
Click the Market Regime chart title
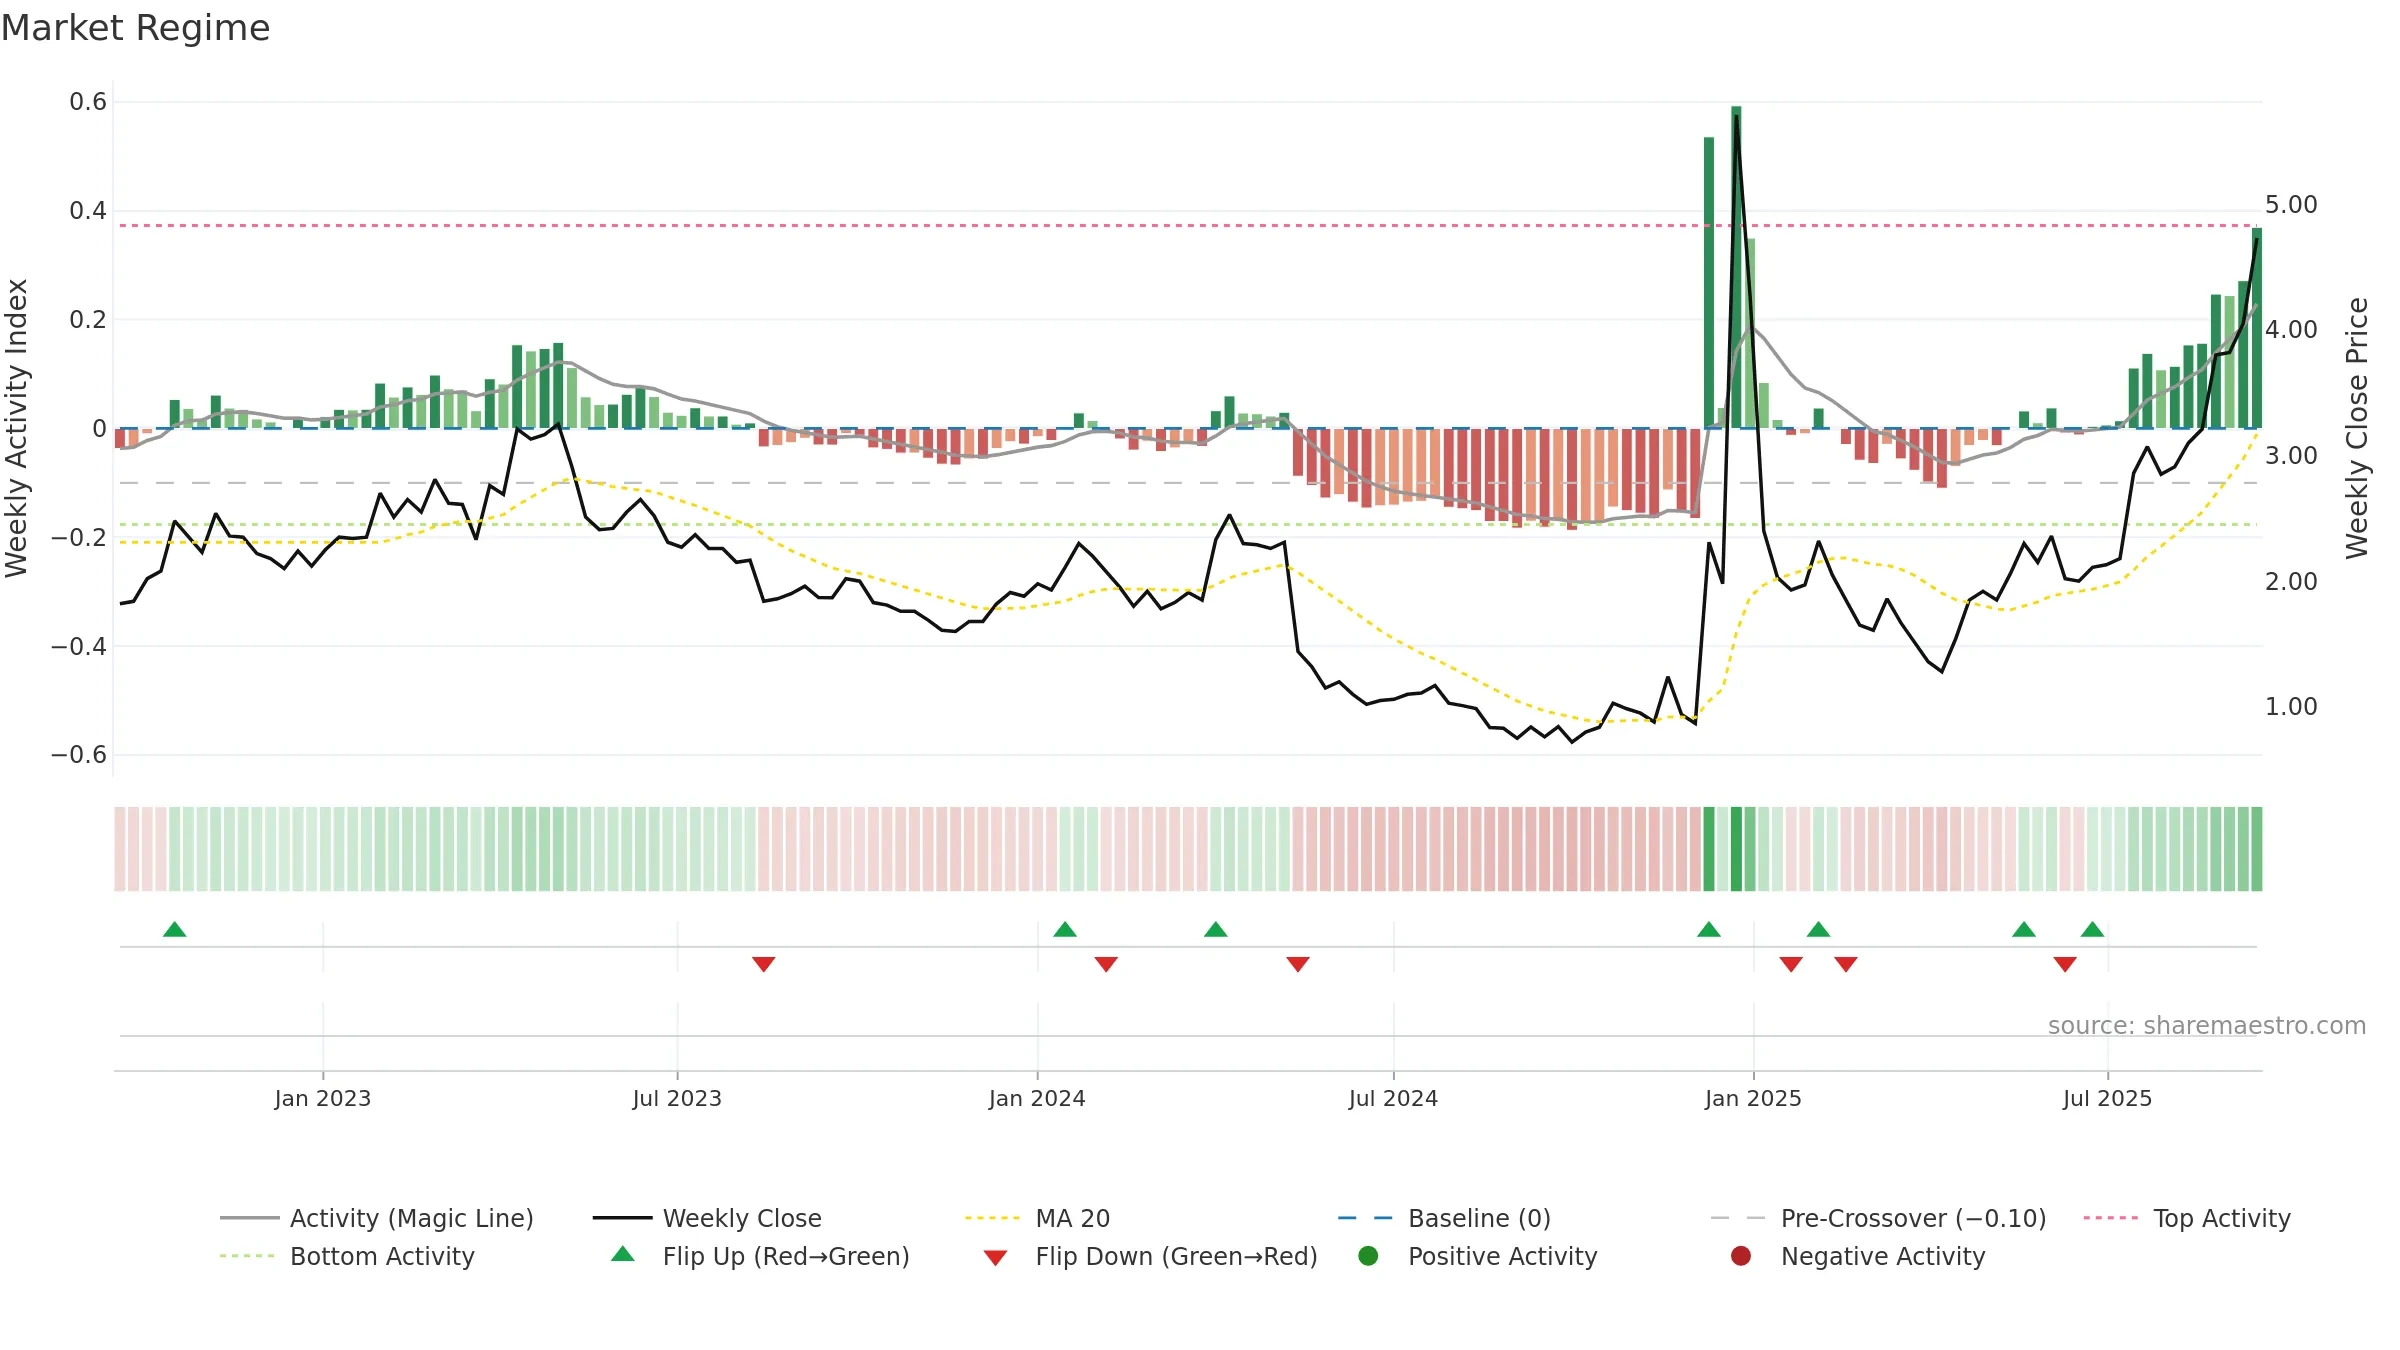(x=135, y=28)
